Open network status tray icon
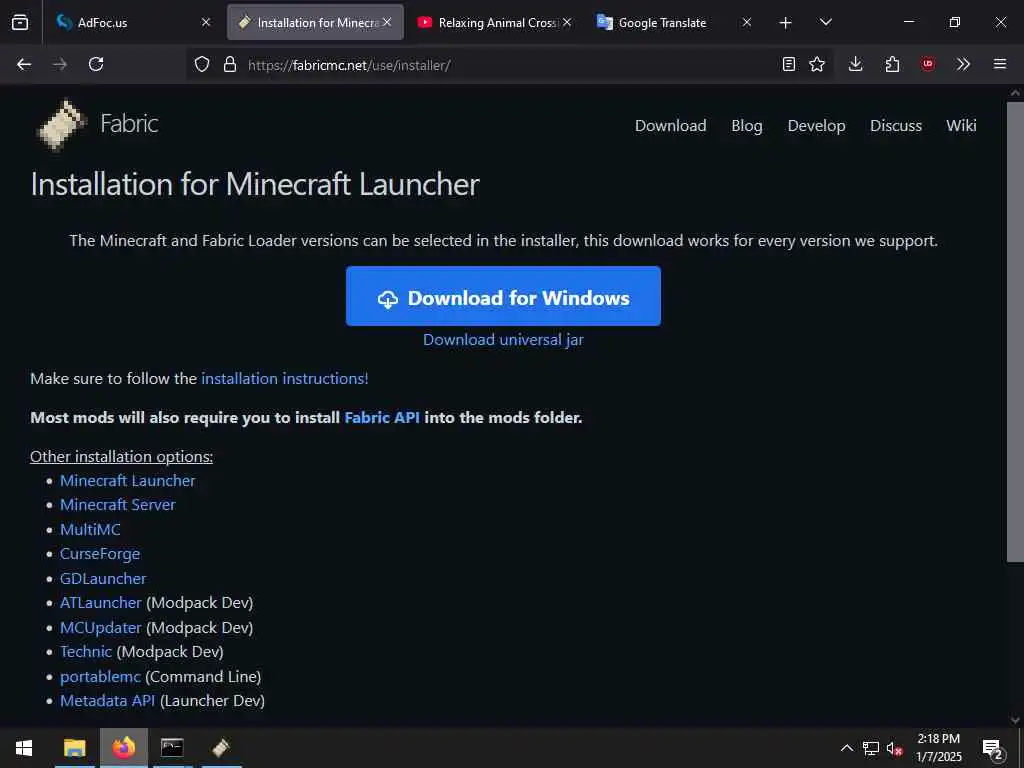Viewport: 1024px width, 768px height. (871, 748)
